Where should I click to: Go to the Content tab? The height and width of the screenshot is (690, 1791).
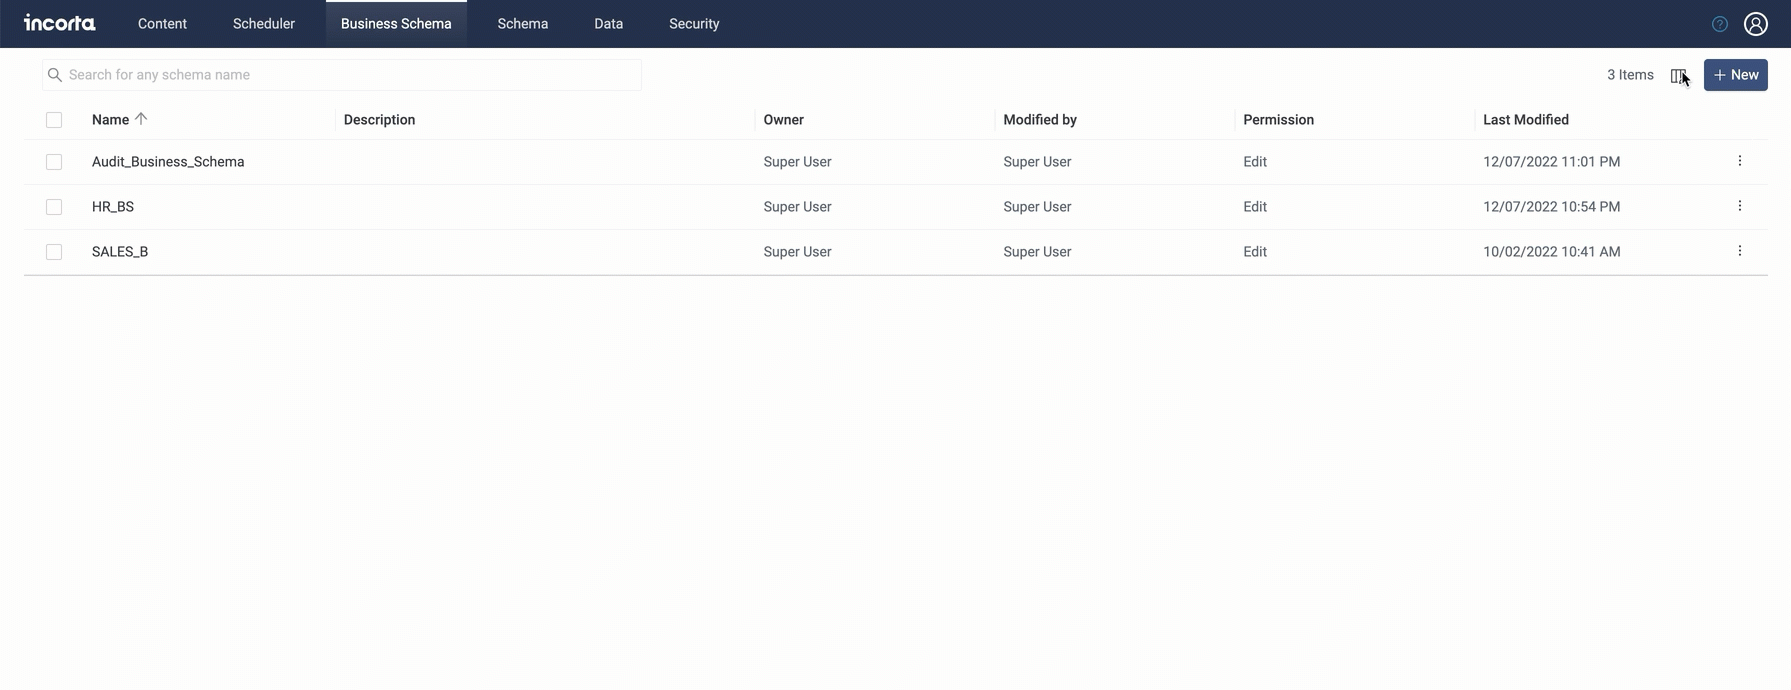tap(162, 24)
